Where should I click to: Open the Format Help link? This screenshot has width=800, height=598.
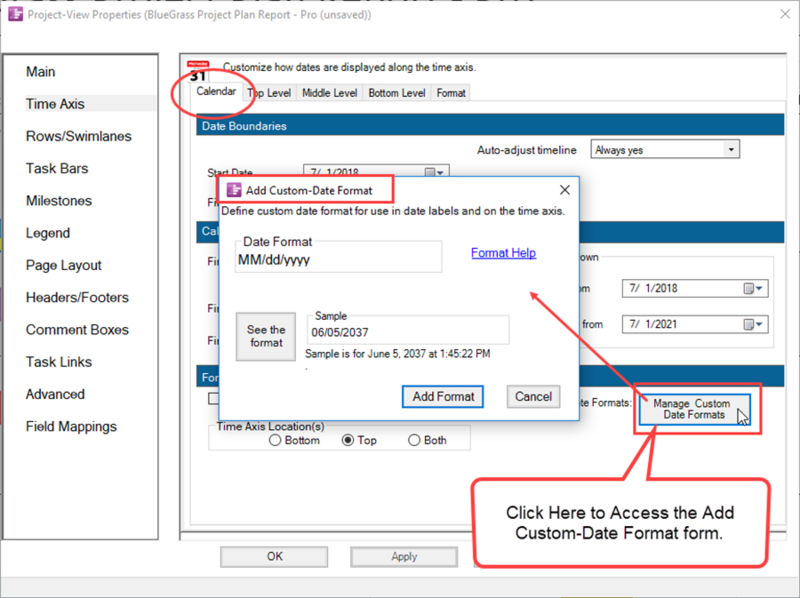click(x=504, y=253)
